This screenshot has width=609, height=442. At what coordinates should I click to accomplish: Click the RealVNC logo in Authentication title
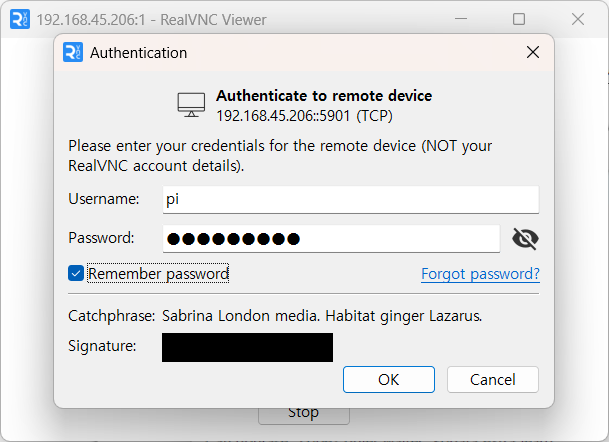pyautogui.click(x=73, y=52)
